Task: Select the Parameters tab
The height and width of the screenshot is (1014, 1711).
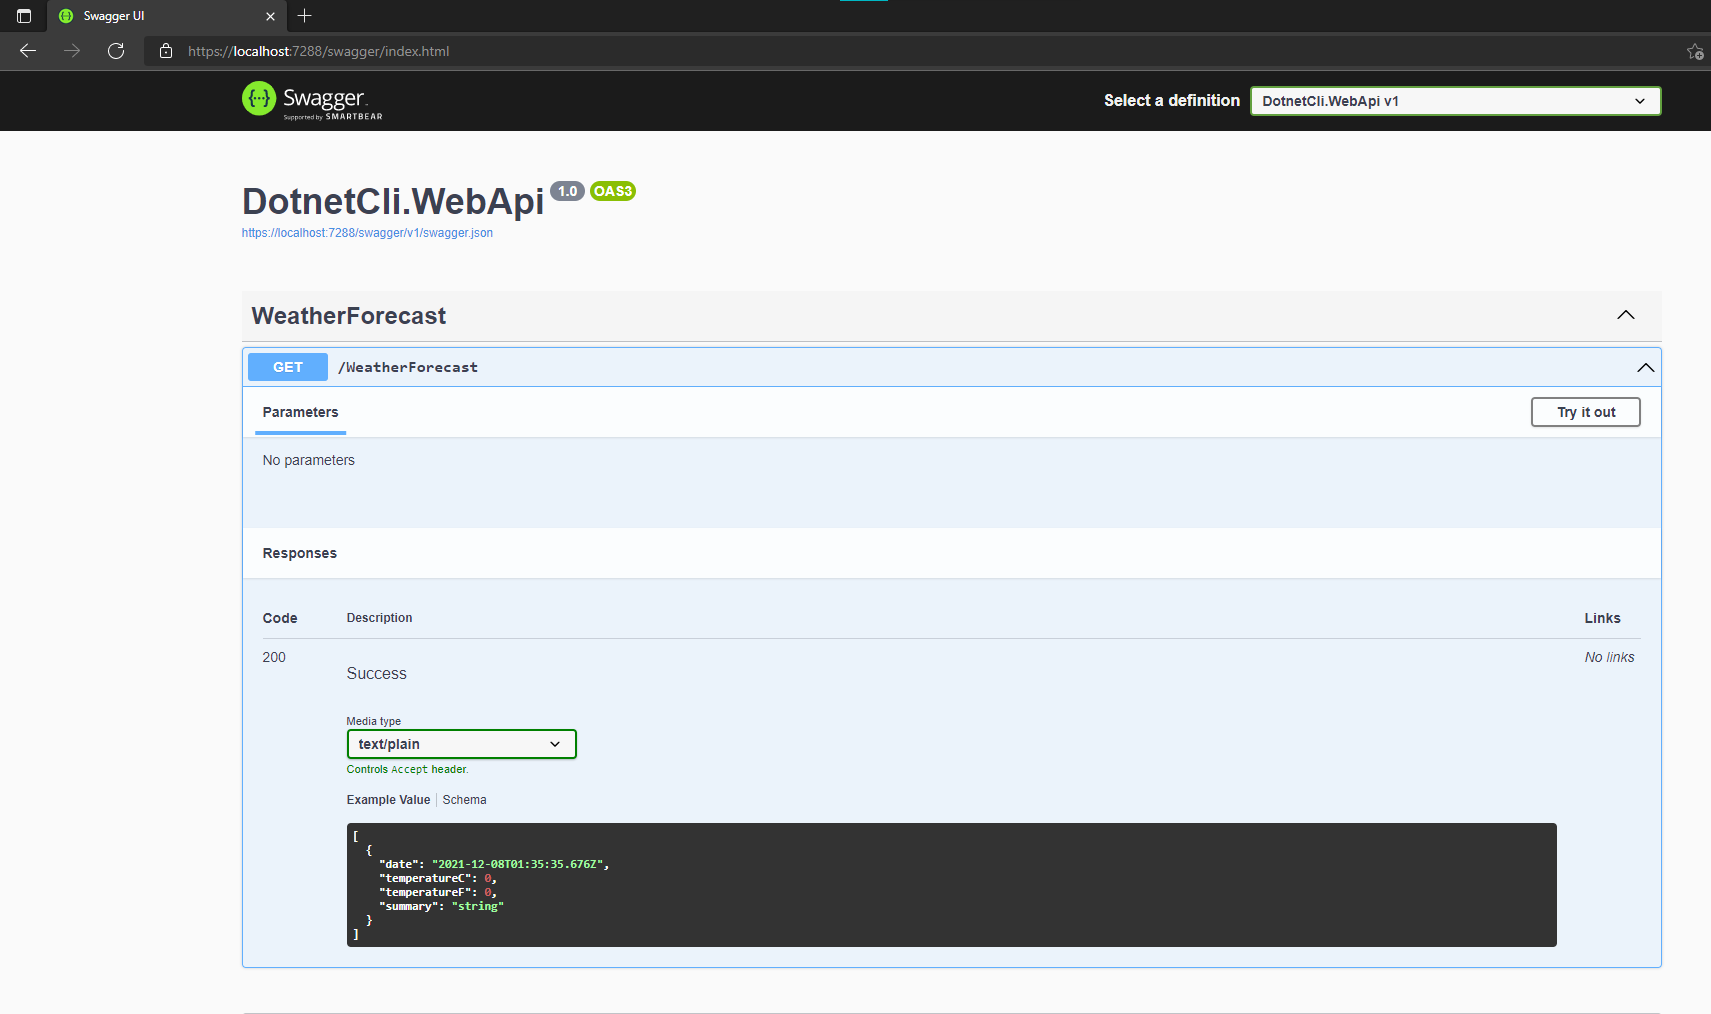Action: point(300,412)
